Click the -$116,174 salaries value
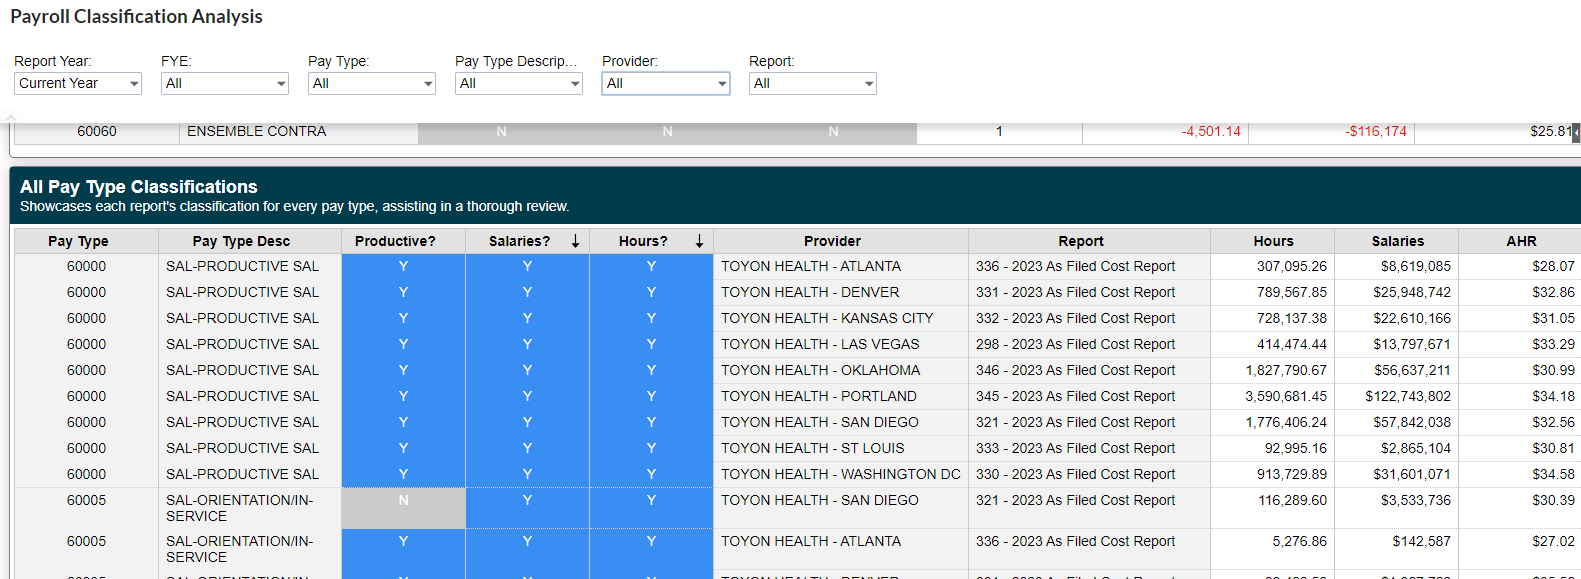The height and width of the screenshot is (579, 1581). click(x=1375, y=132)
